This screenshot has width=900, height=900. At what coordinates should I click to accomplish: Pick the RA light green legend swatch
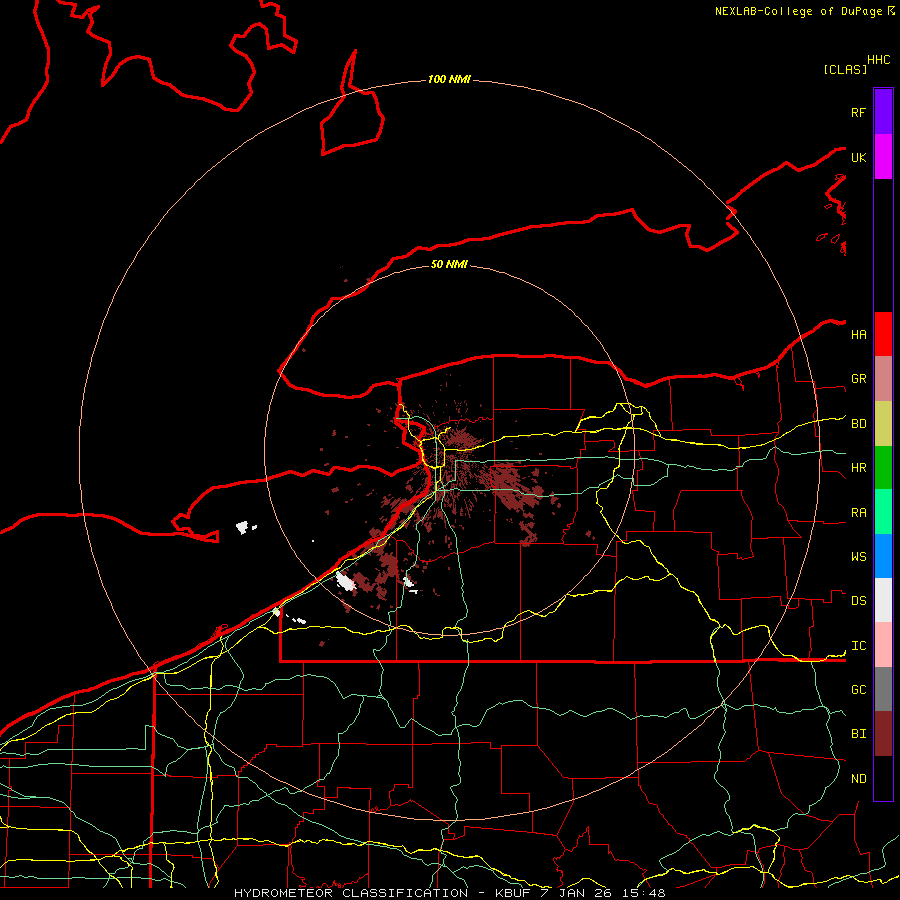pyautogui.click(x=883, y=512)
